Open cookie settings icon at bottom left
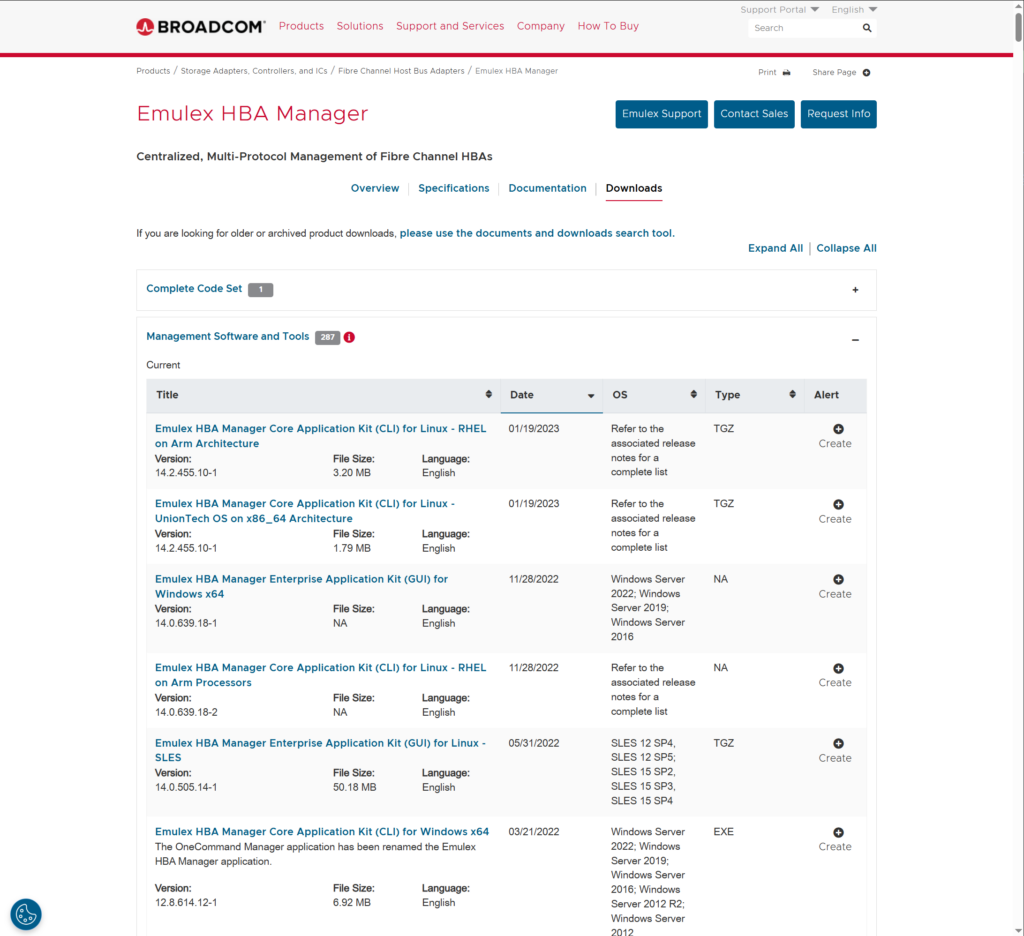 [x=26, y=913]
